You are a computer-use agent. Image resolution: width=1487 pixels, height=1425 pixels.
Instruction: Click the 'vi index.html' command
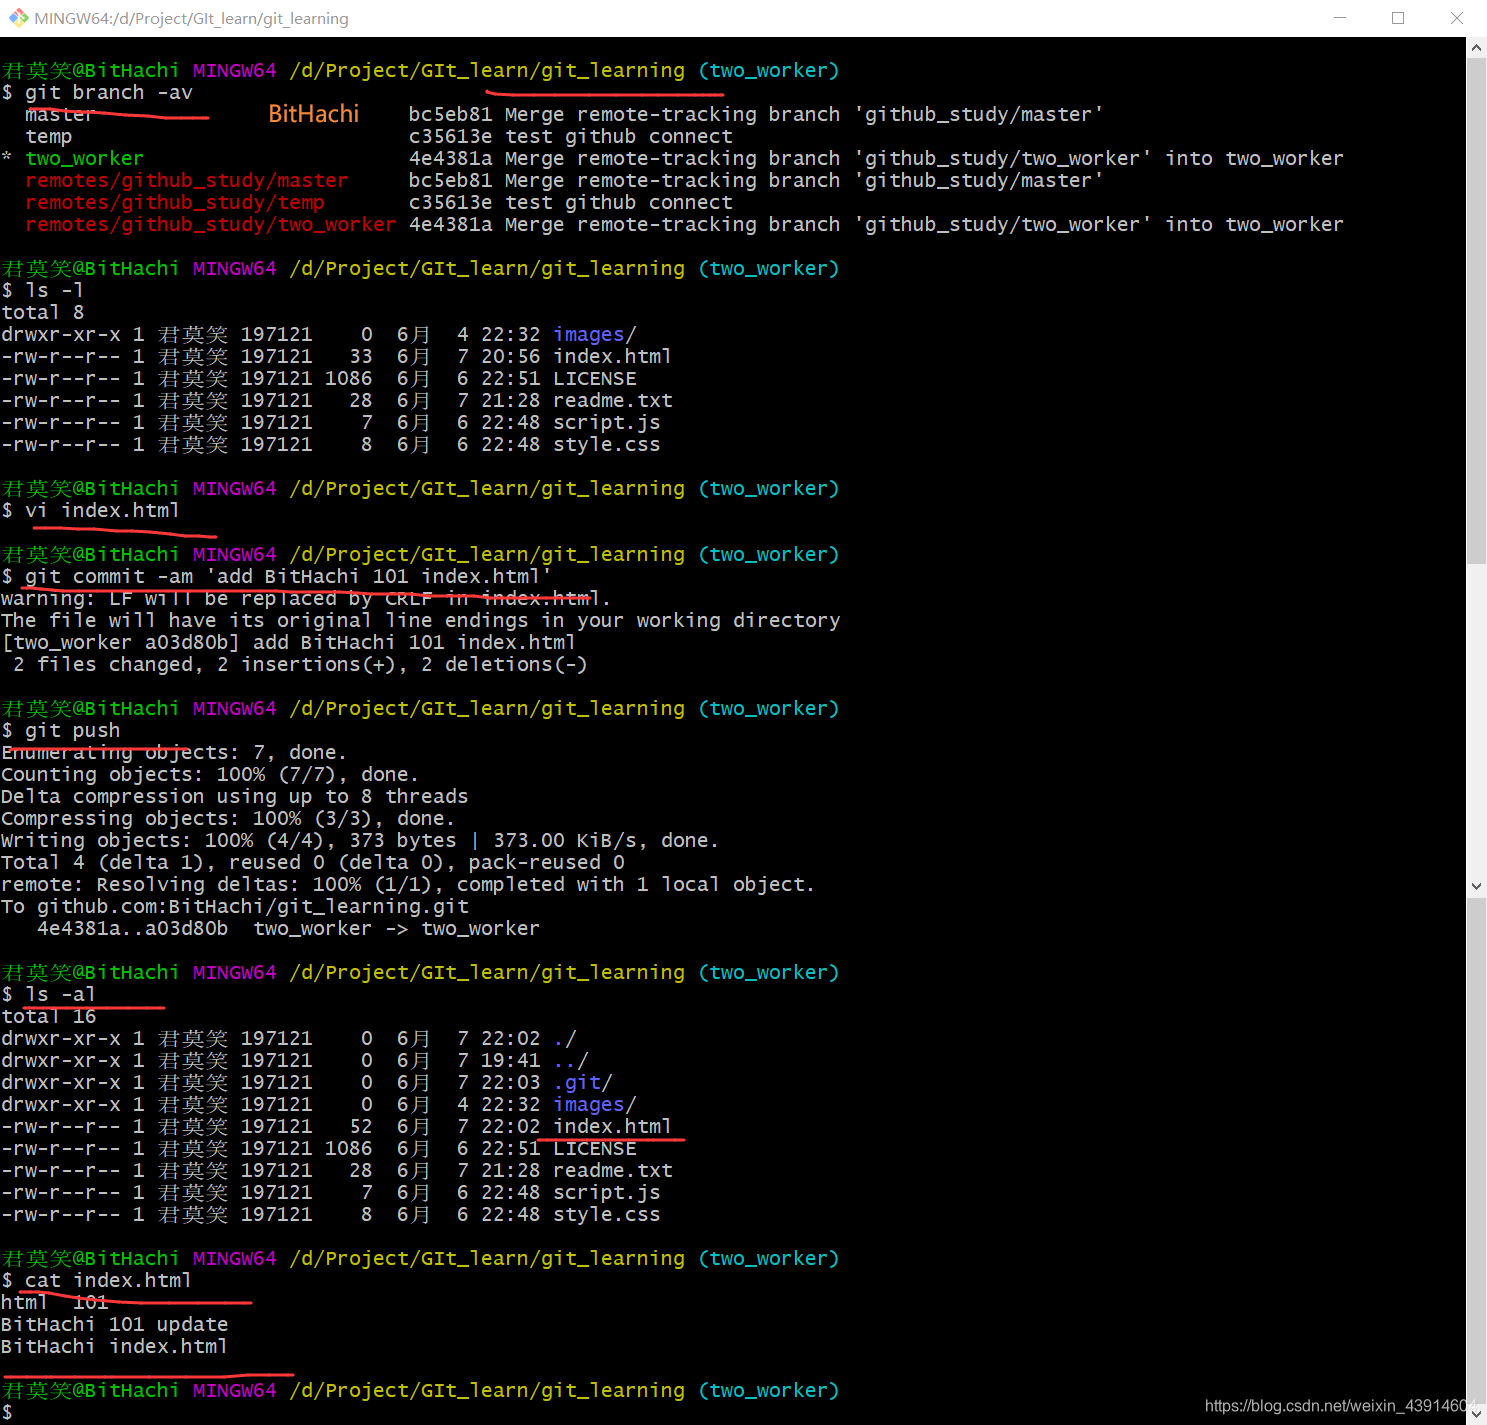(x=103, y=511)
